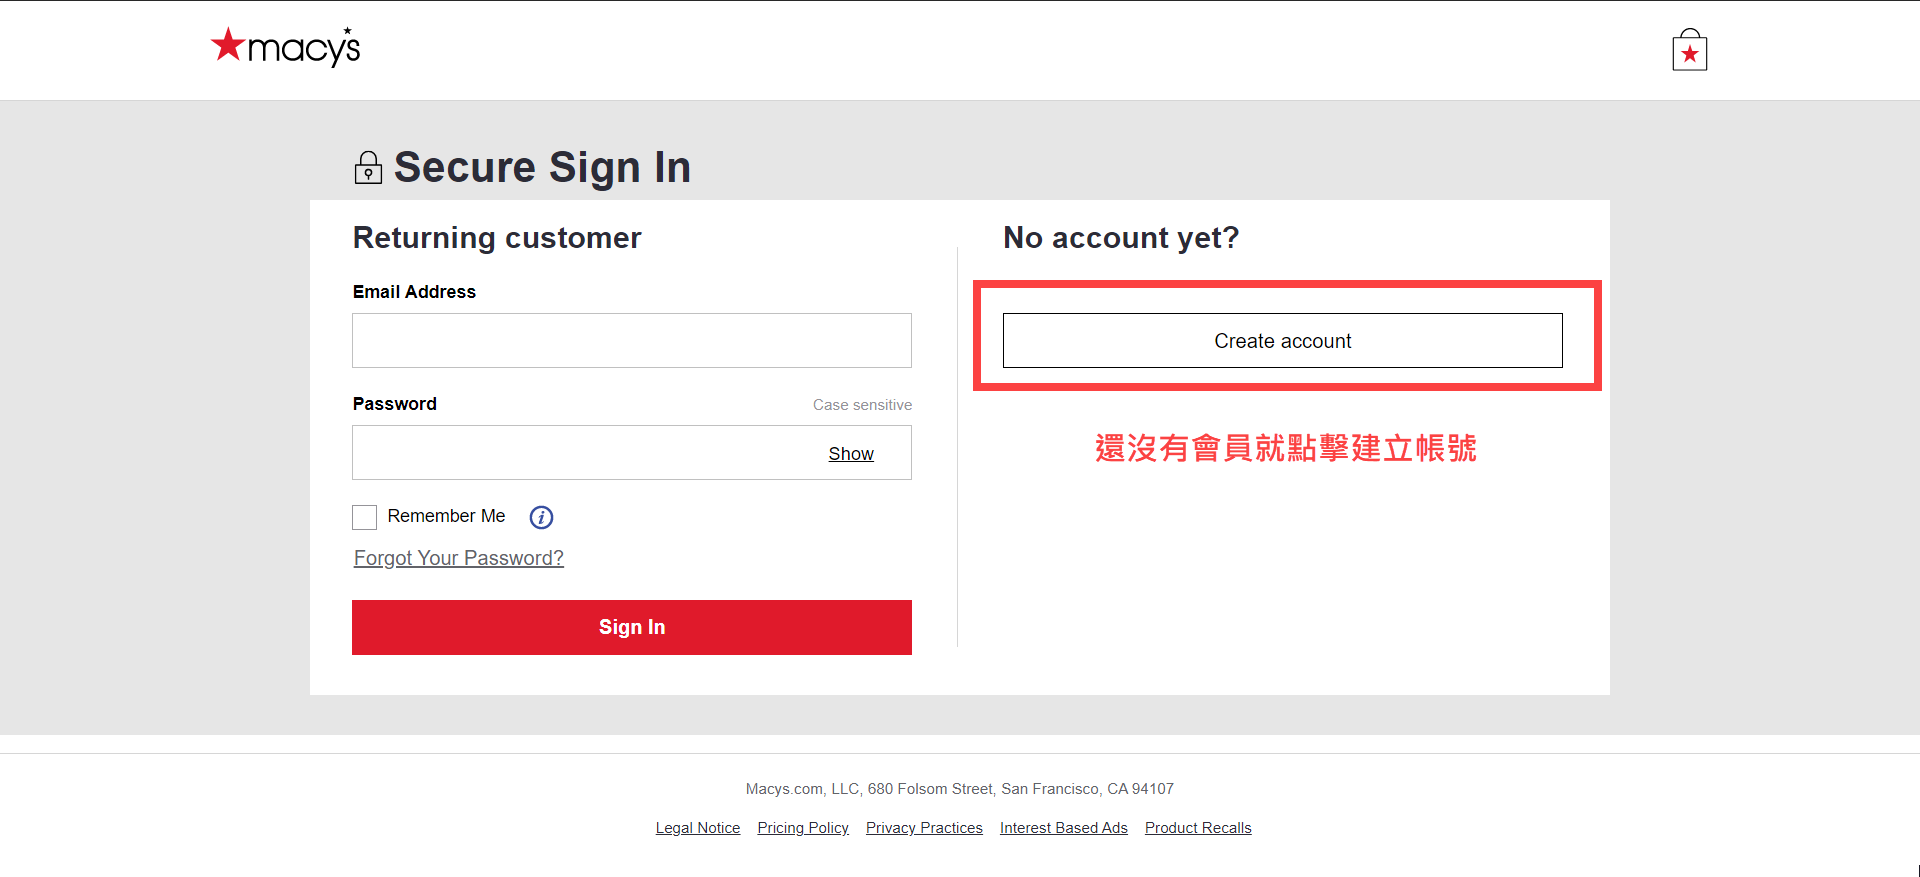Screen dimensions: 1920x877
Task: Open the shopping bag icon
Action: (1689, 51)
